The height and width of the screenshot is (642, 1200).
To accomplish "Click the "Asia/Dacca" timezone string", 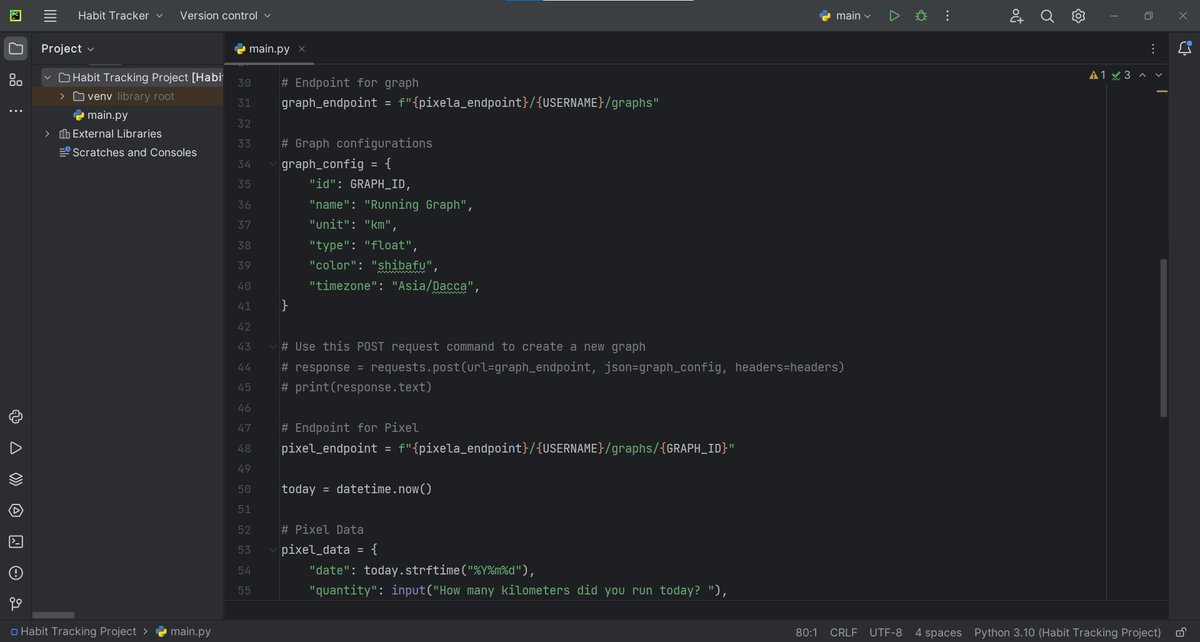I will click(x=432, y=286).
